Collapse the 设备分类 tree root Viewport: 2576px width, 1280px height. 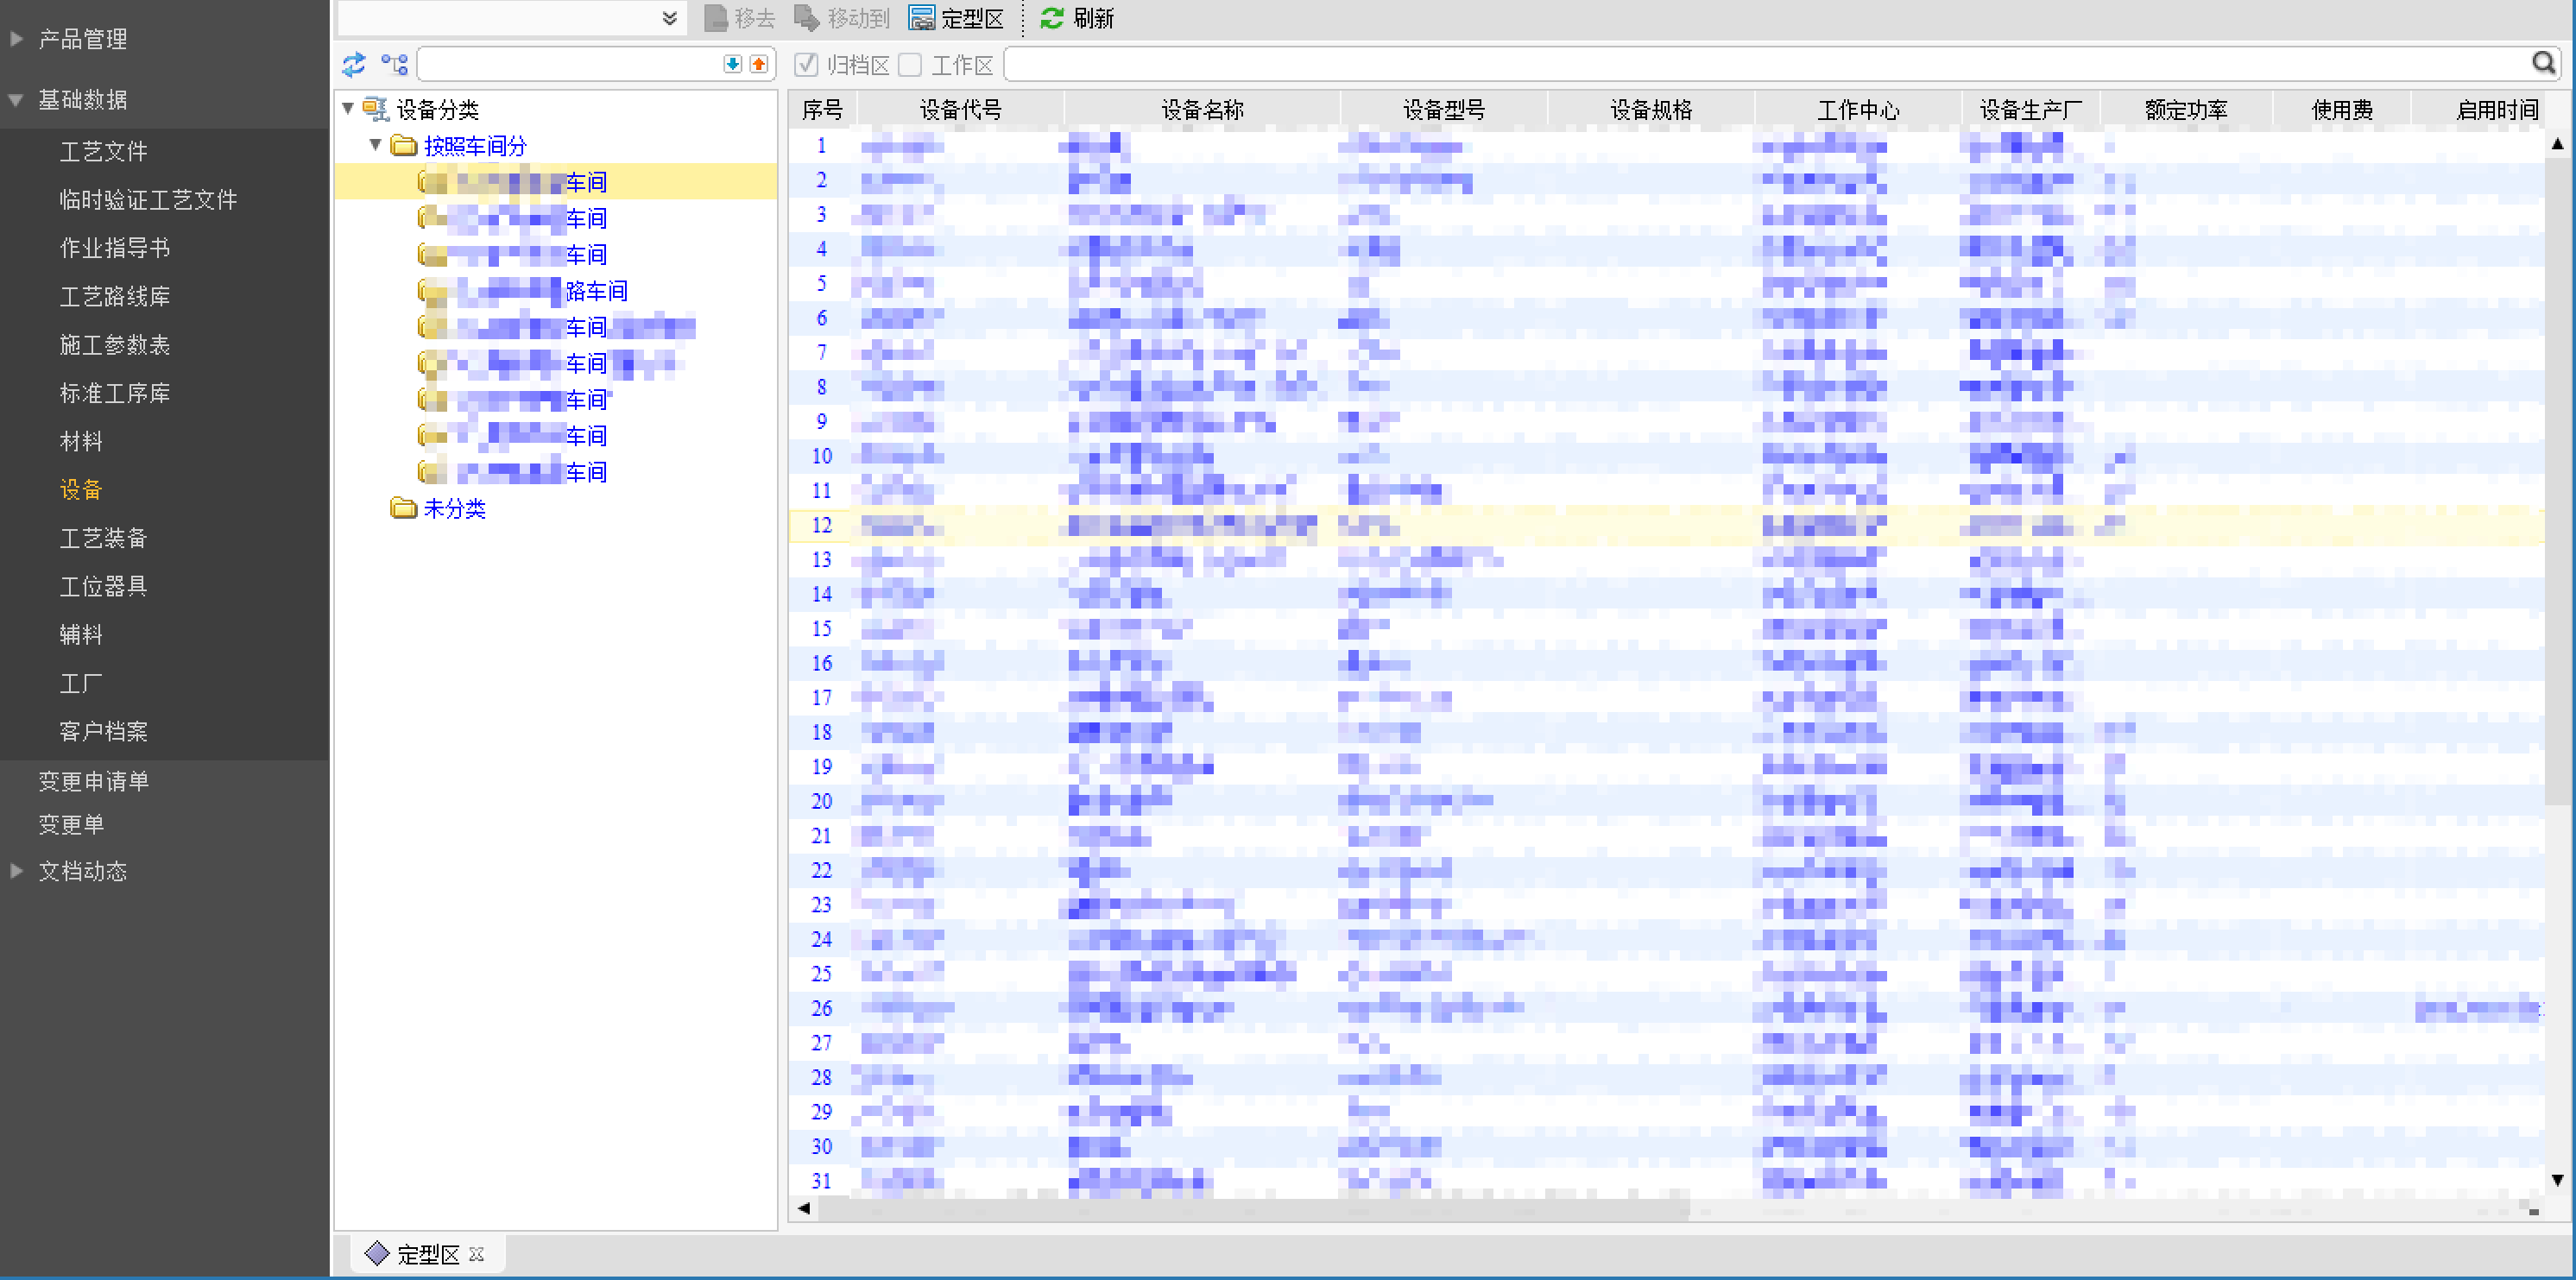point(348,108)
